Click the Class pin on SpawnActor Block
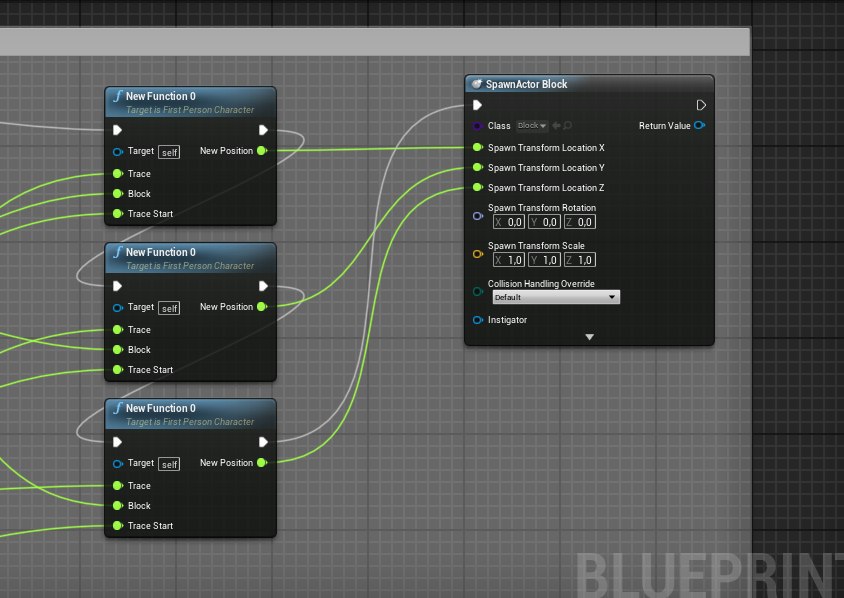This screenshot has height=598, width=844. [x=477, y=126]
